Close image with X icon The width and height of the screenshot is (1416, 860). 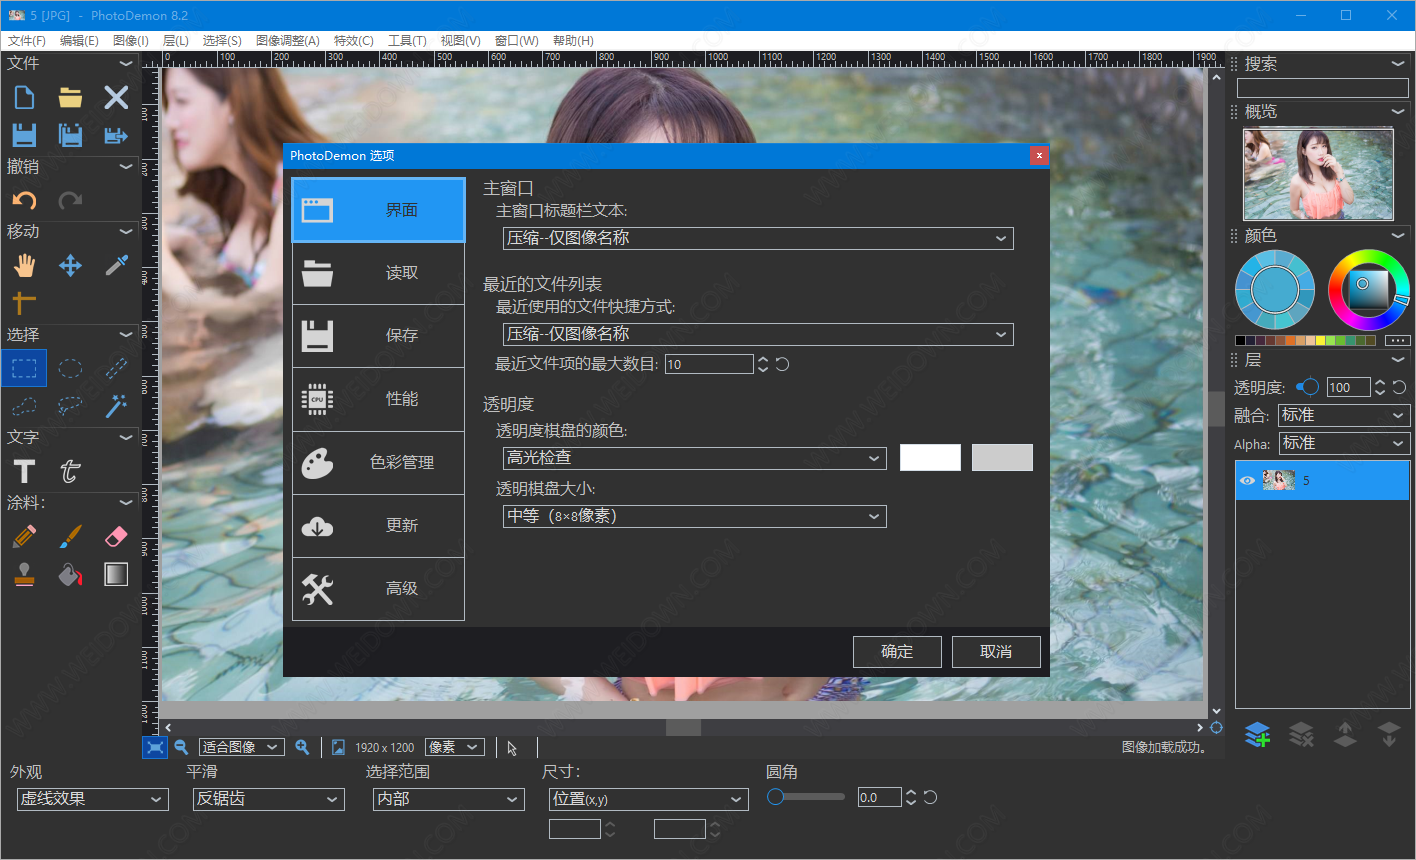116,97
